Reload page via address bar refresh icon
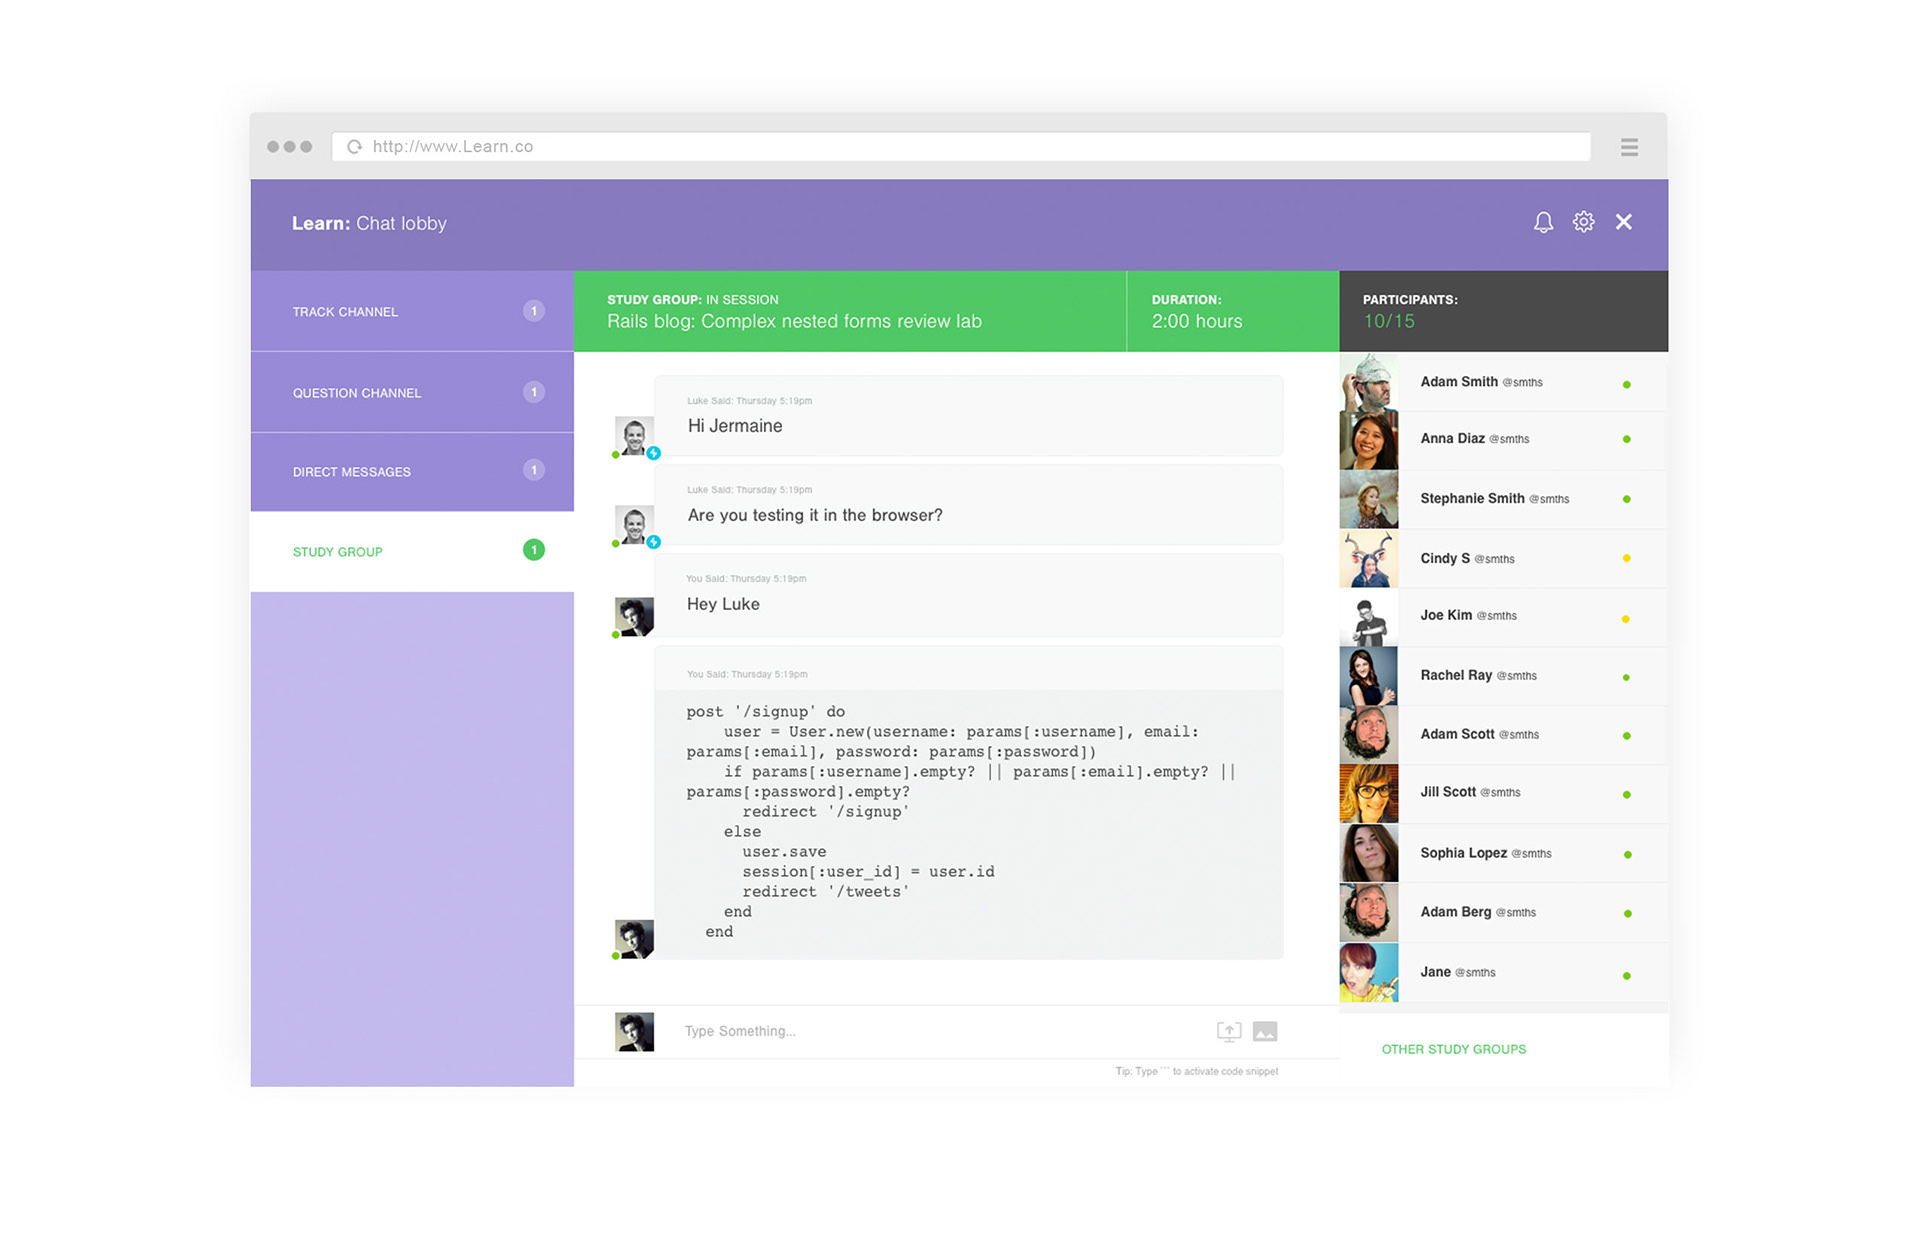This screenshot has height=1260, width=1920. pos(354,147)
